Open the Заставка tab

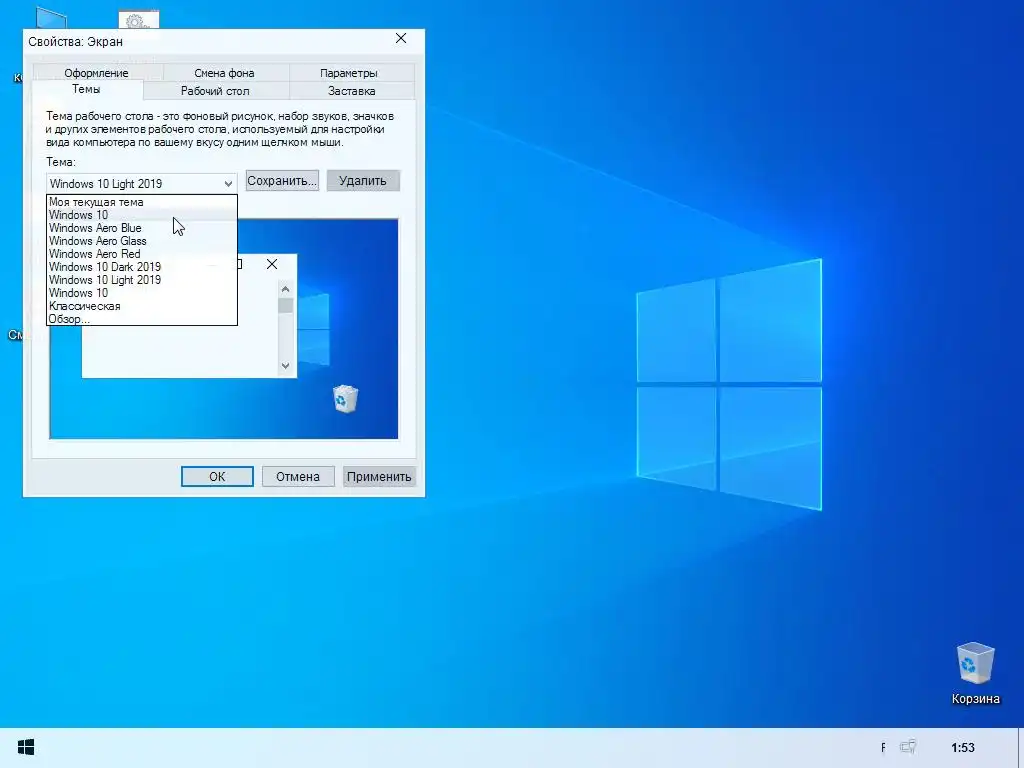(351, 91)
